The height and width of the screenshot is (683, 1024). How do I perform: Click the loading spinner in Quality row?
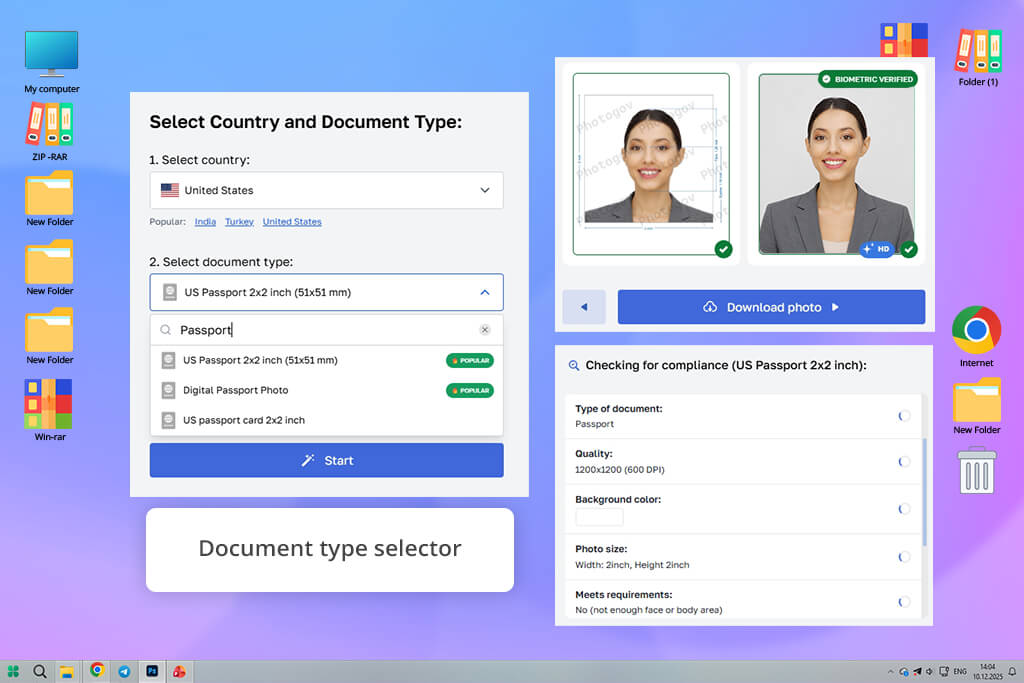(x=904, y=462)
